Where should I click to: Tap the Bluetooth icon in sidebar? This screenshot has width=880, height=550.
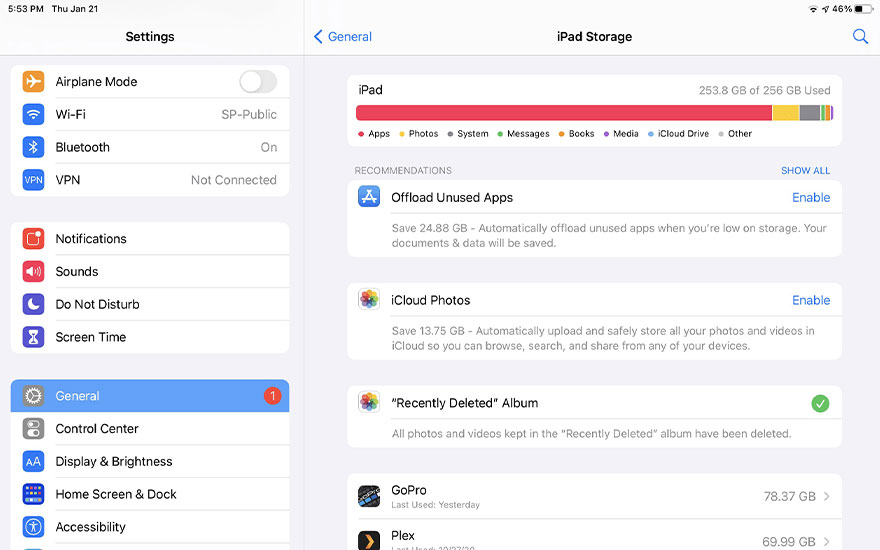(33, 147)
